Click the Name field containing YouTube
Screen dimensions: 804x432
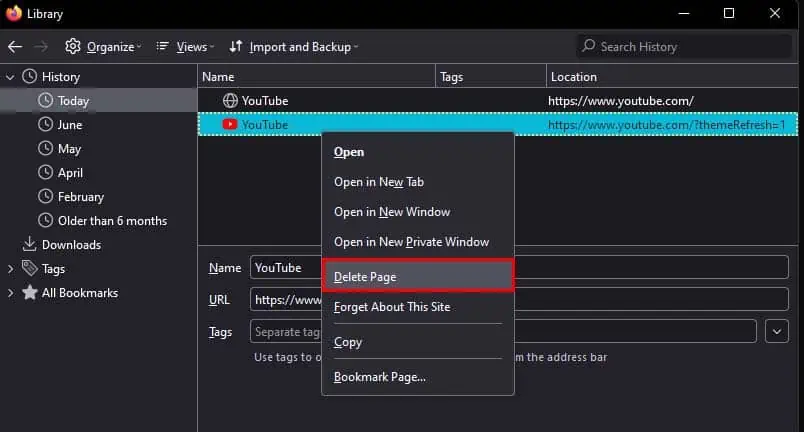pos(519,267)
